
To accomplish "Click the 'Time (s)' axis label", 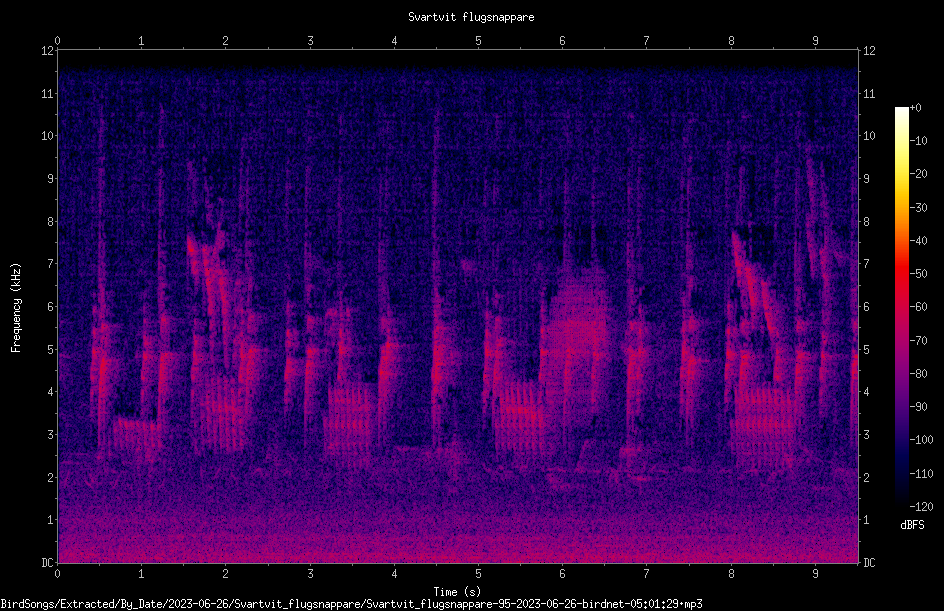I will point(457,592).
